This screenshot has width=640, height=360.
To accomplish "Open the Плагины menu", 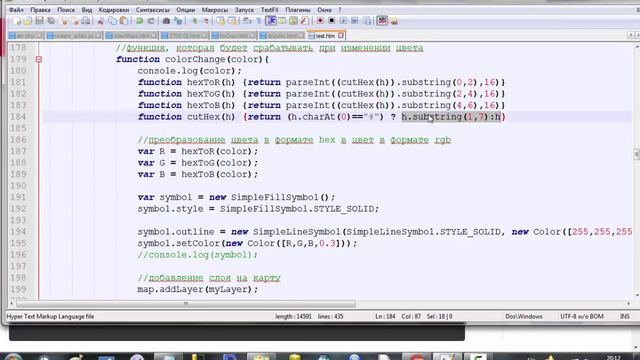I will (298, 9).
